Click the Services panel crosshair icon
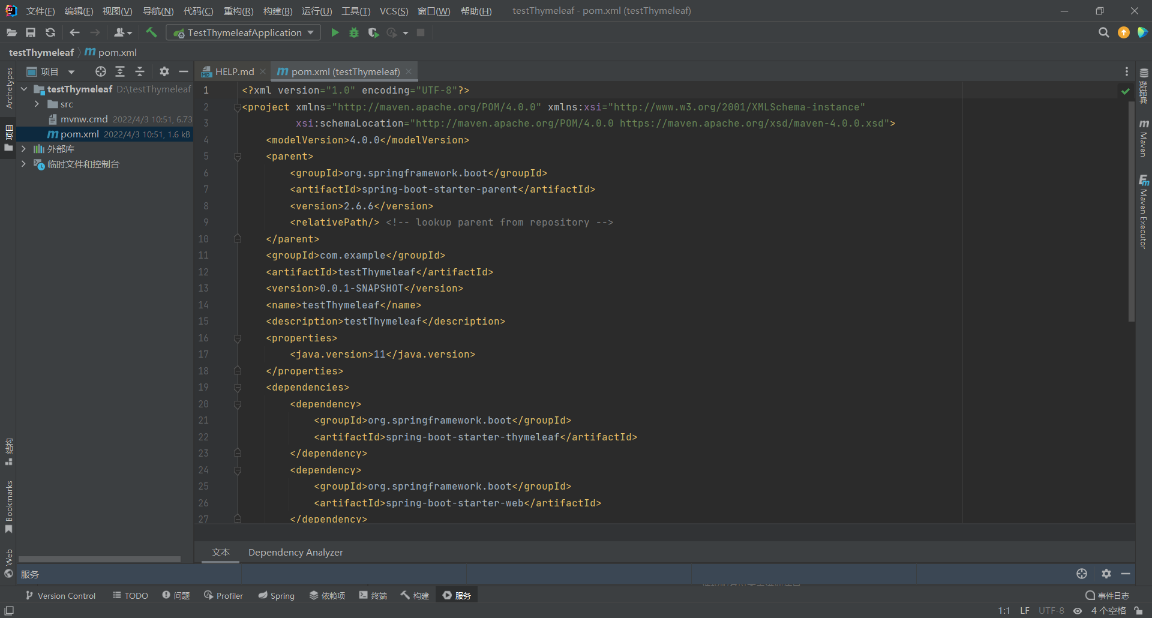The width and height of the screenshot is (1152, 618). 1081,574
